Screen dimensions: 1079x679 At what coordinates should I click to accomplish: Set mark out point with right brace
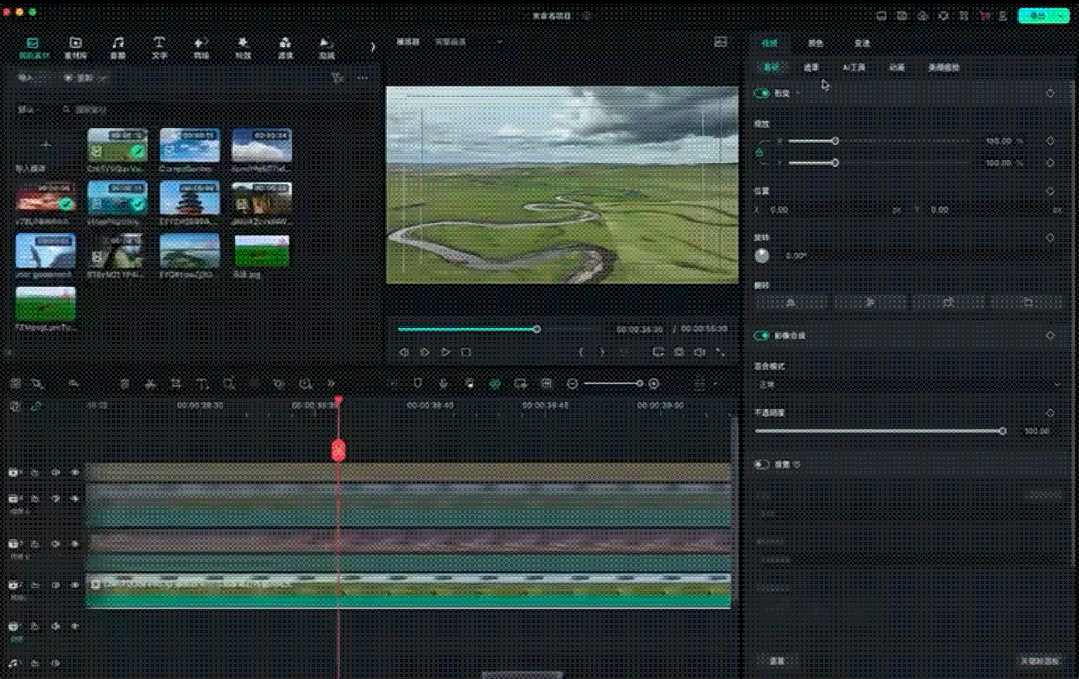(x=602, y=352)
